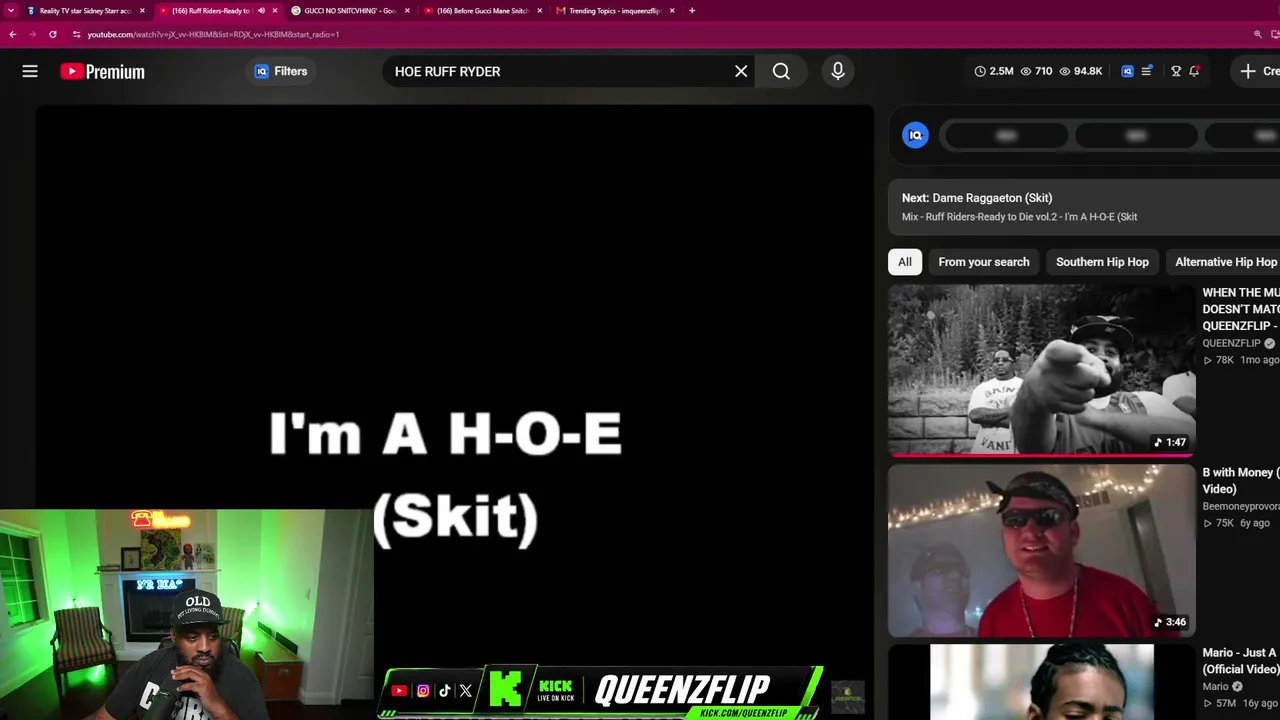Open the B with Money video title
The image size is (1280, 720).
pyautogui.click(x=1241, y=480)
